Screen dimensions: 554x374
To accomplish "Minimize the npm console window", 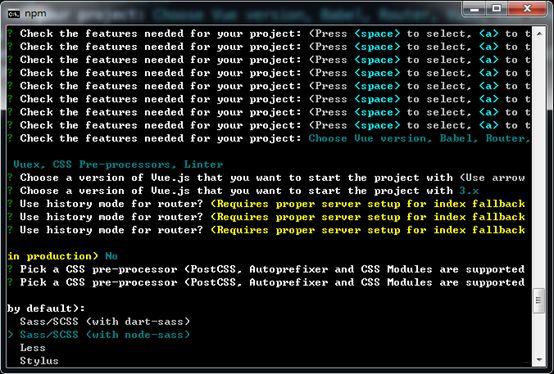I will (475, 9).
